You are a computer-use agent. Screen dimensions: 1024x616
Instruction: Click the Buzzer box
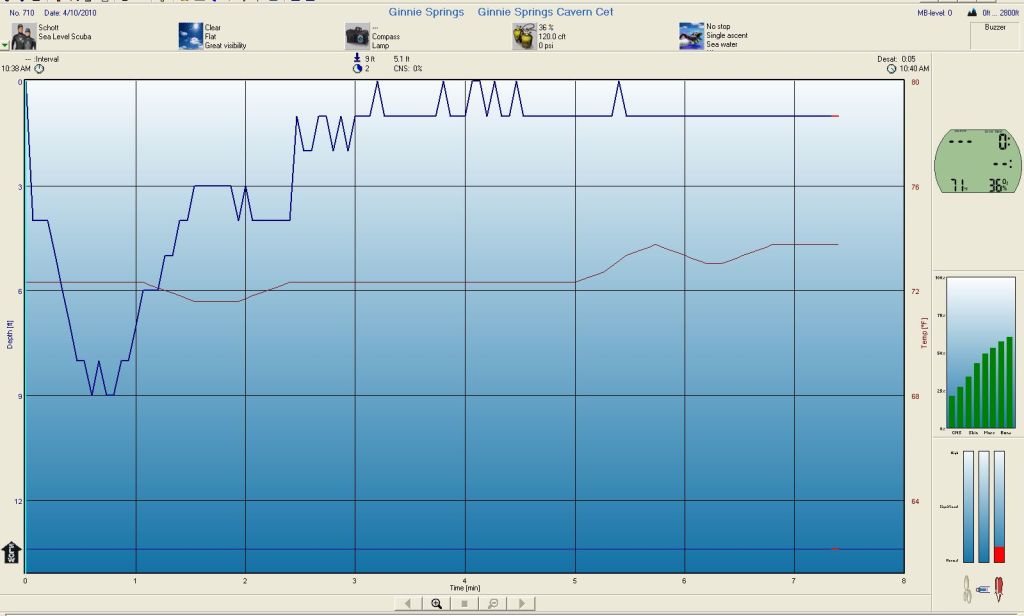point(995,37)
